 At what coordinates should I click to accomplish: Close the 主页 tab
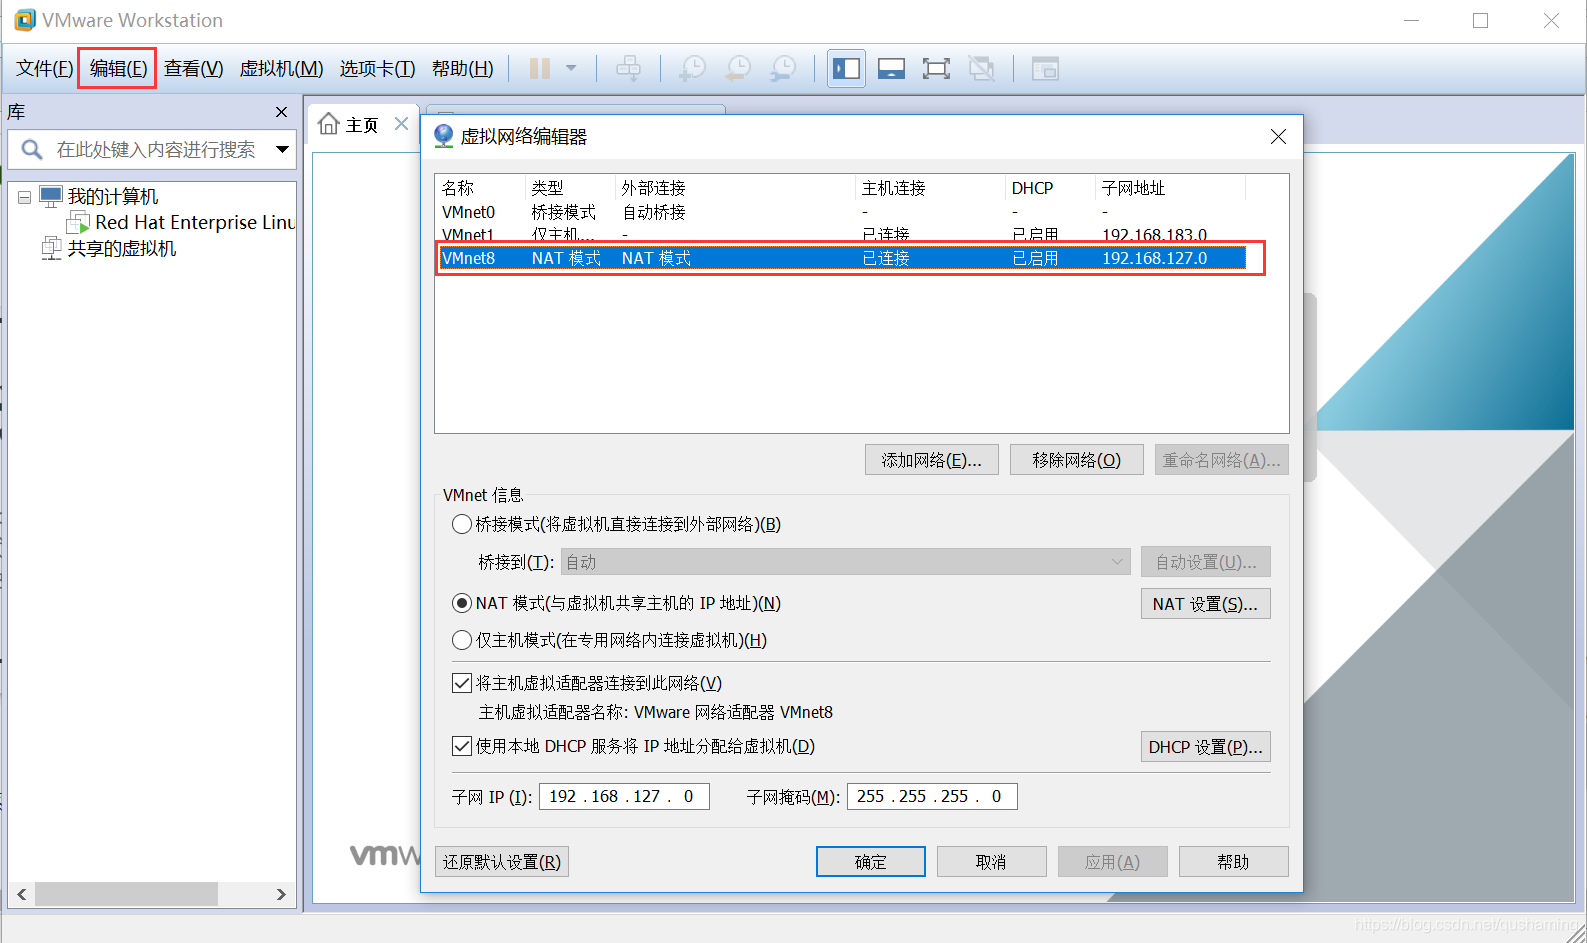pyautogui.click(x=401, y=123)
